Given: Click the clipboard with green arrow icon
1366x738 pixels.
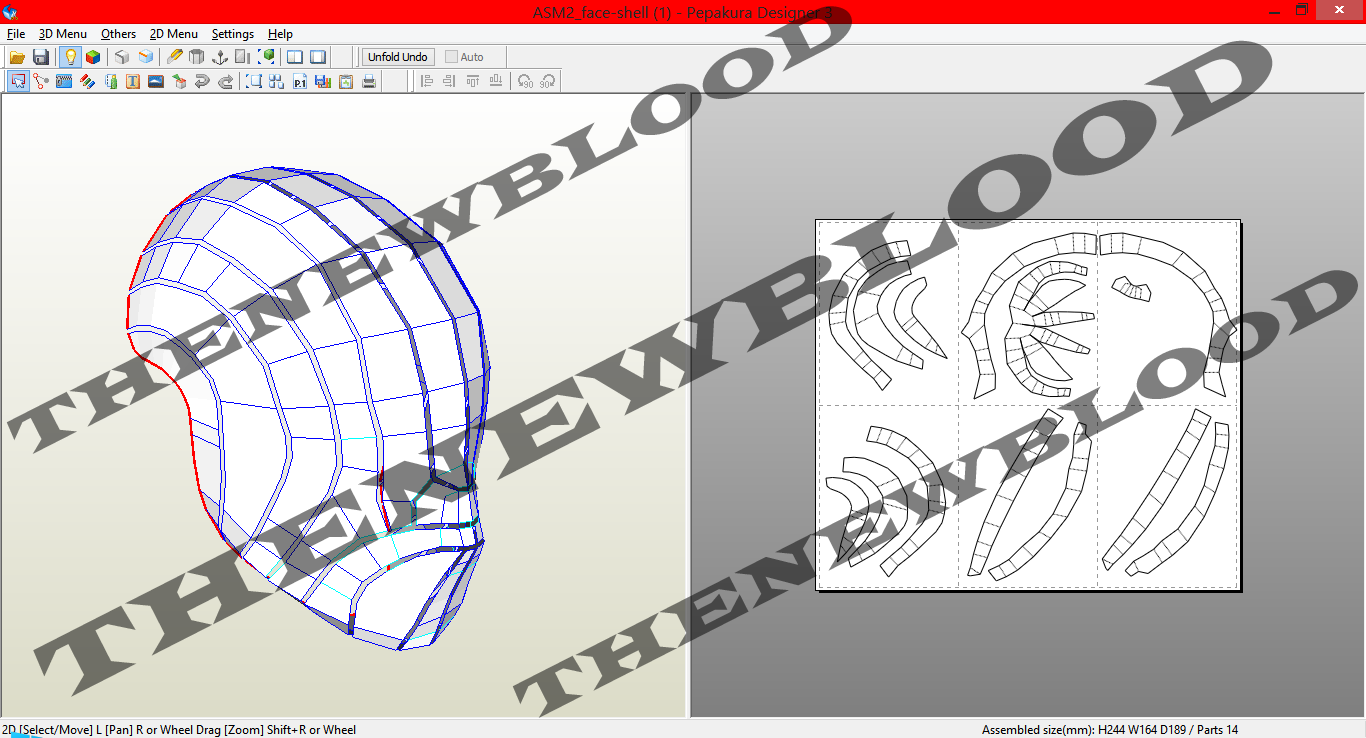Looking at the screenshot, I should point(346,81).
